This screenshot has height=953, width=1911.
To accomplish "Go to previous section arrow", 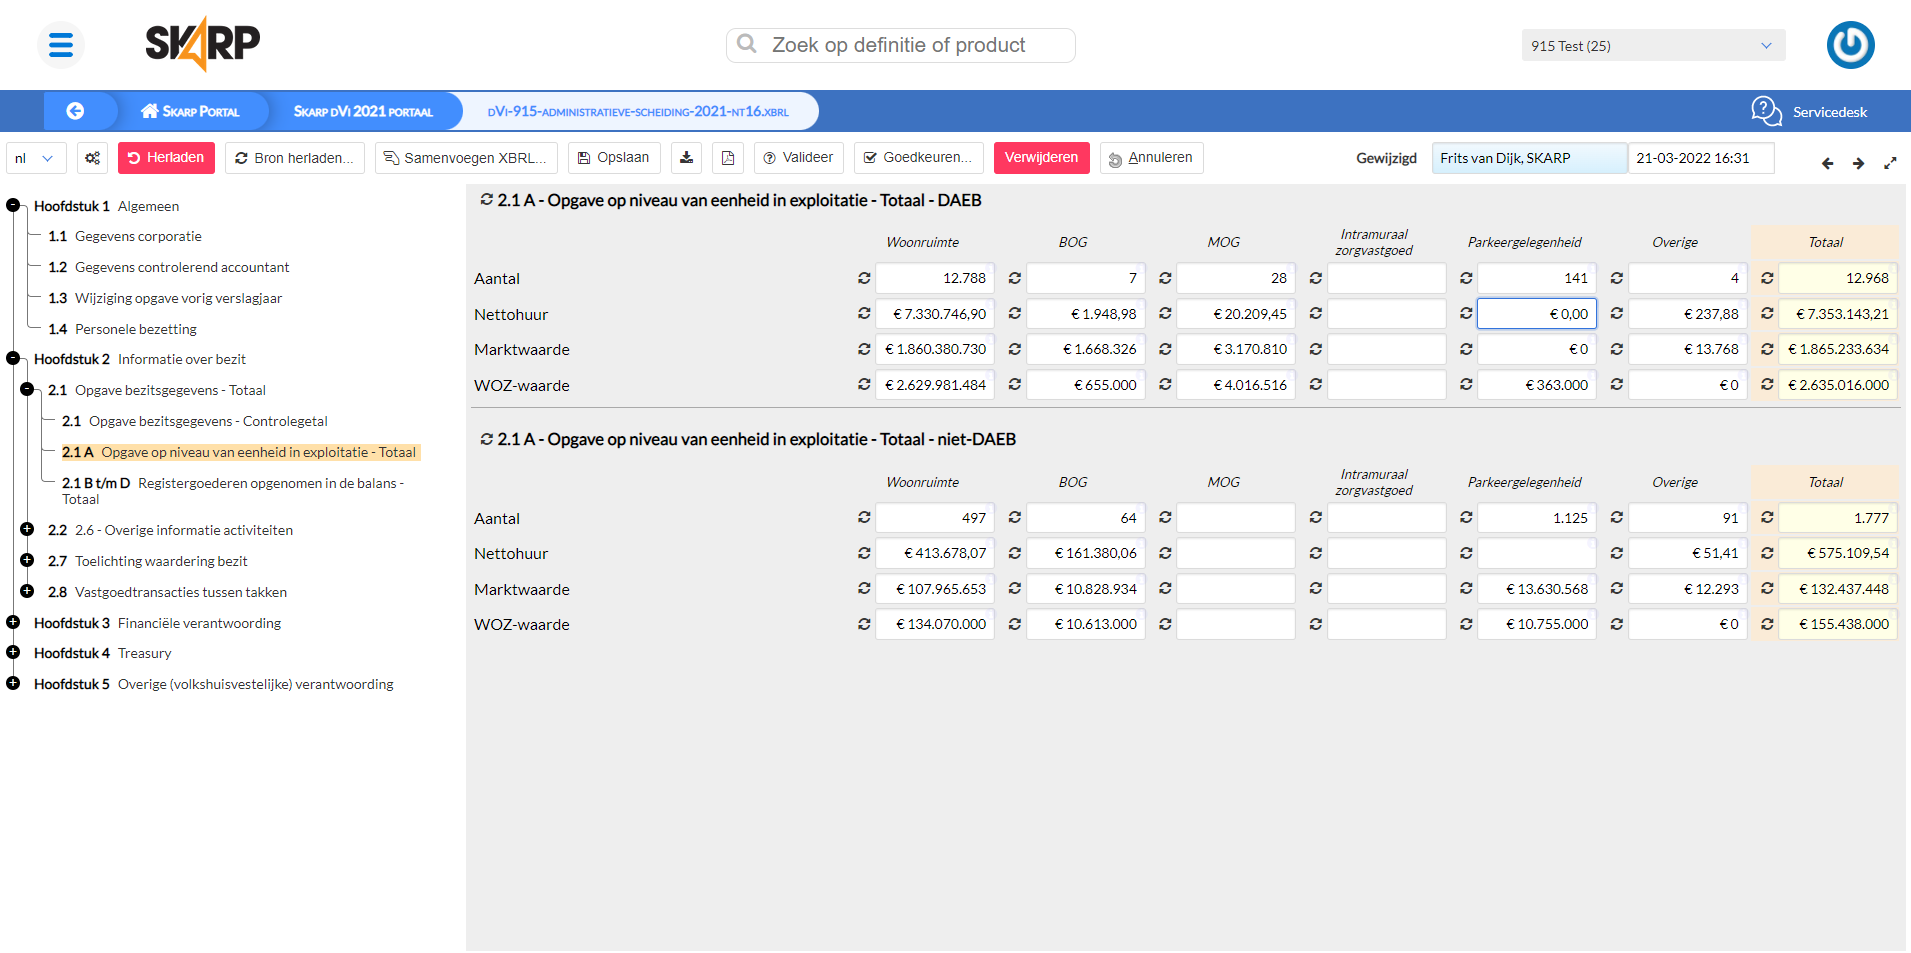I will coord(1827,163).
